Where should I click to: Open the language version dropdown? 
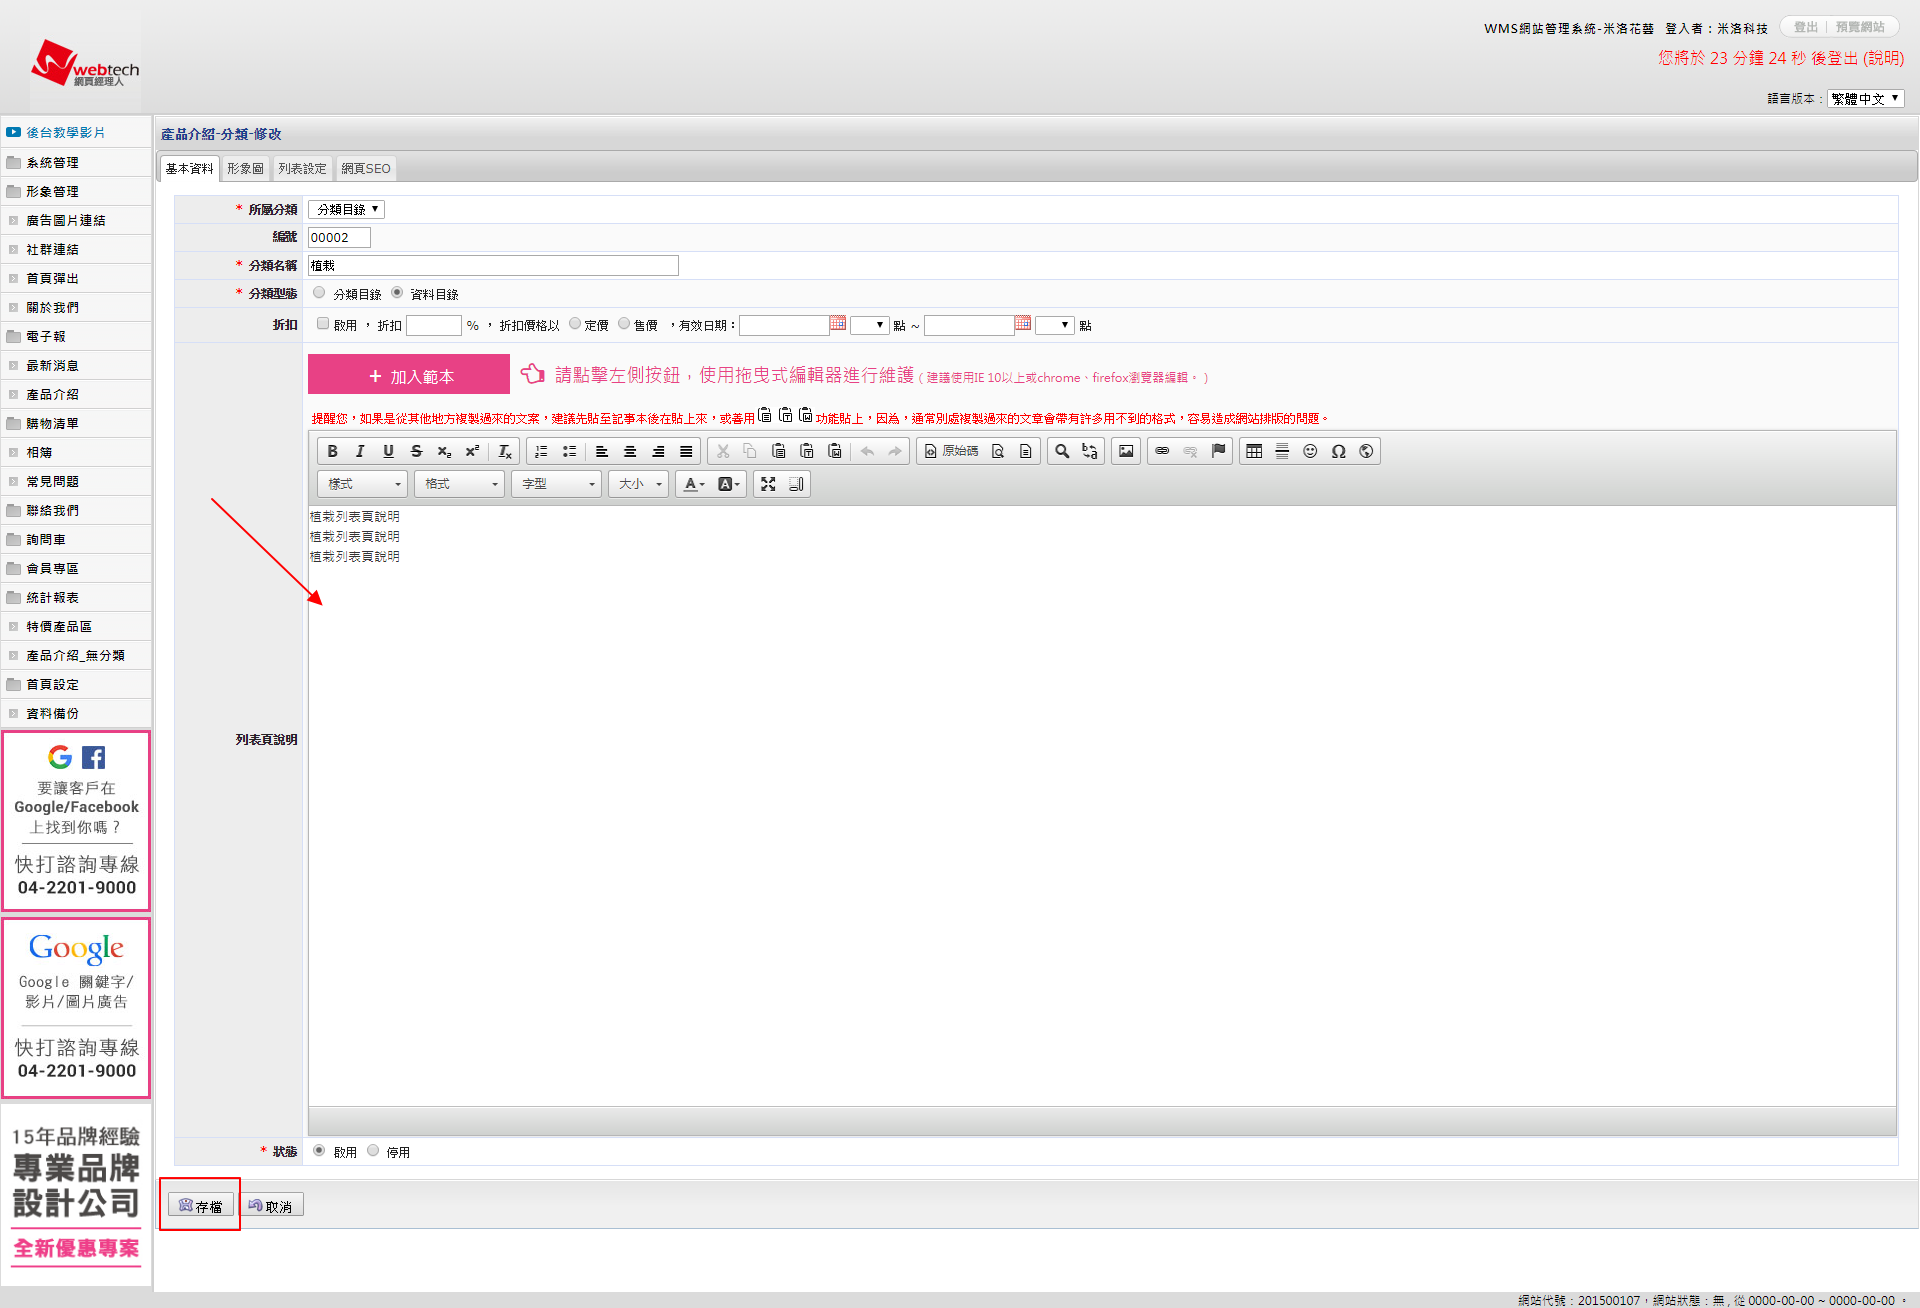point(1865,98)
